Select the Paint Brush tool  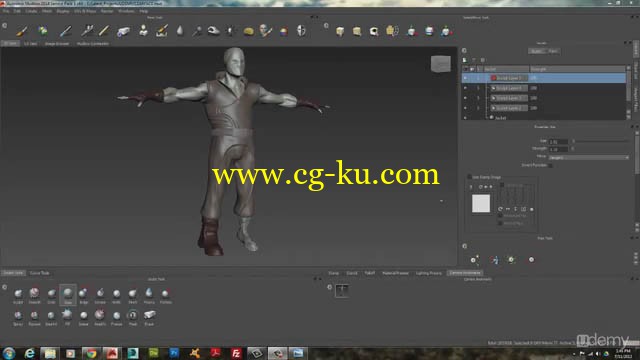21,31
